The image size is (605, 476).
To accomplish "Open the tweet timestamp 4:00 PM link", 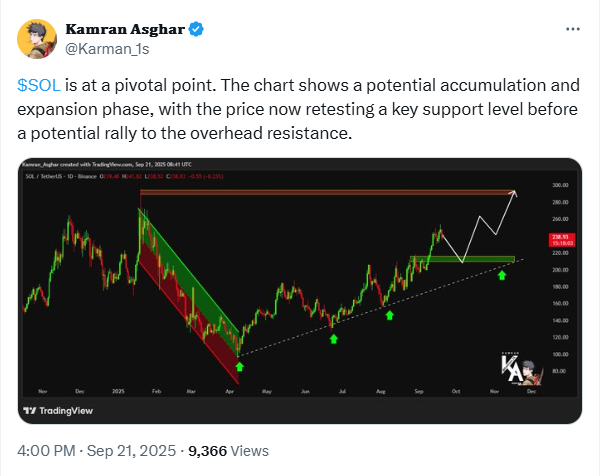I will tap(46, 451).
